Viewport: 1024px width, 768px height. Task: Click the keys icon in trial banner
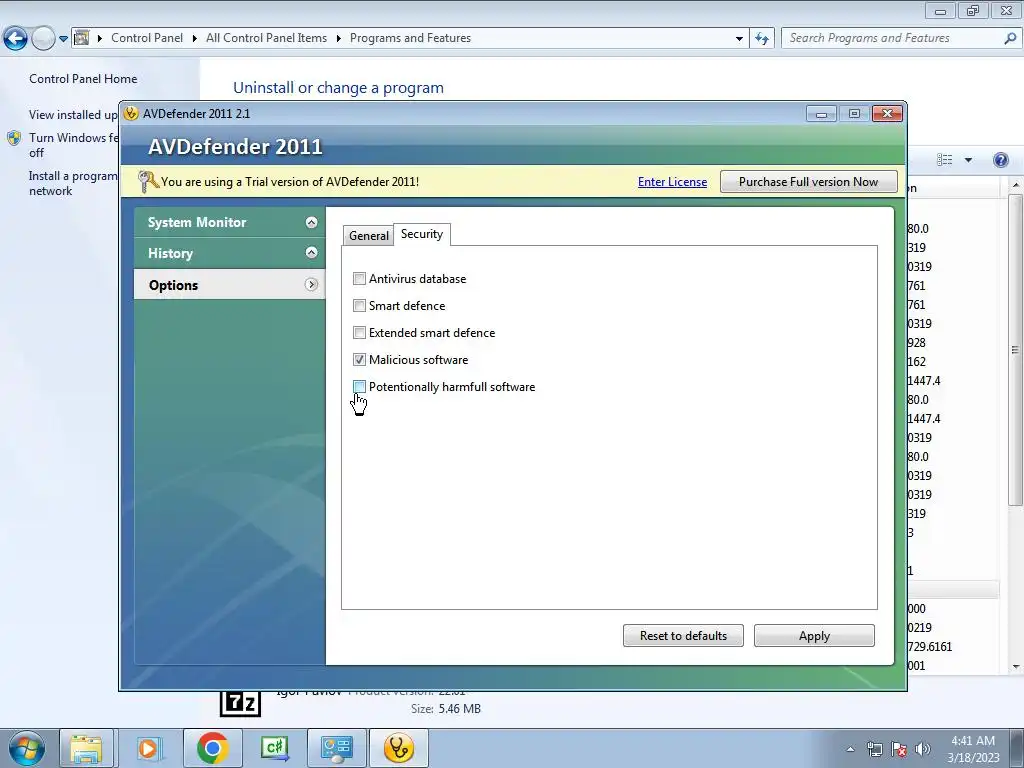point(148,182)
